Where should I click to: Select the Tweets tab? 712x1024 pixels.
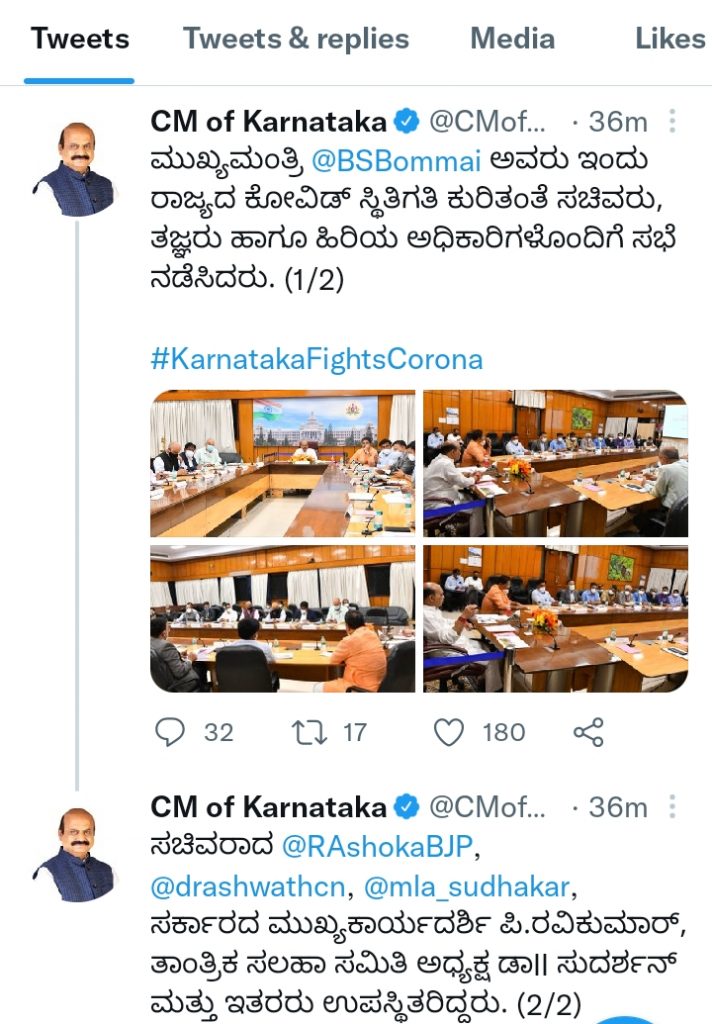[80, 38]
